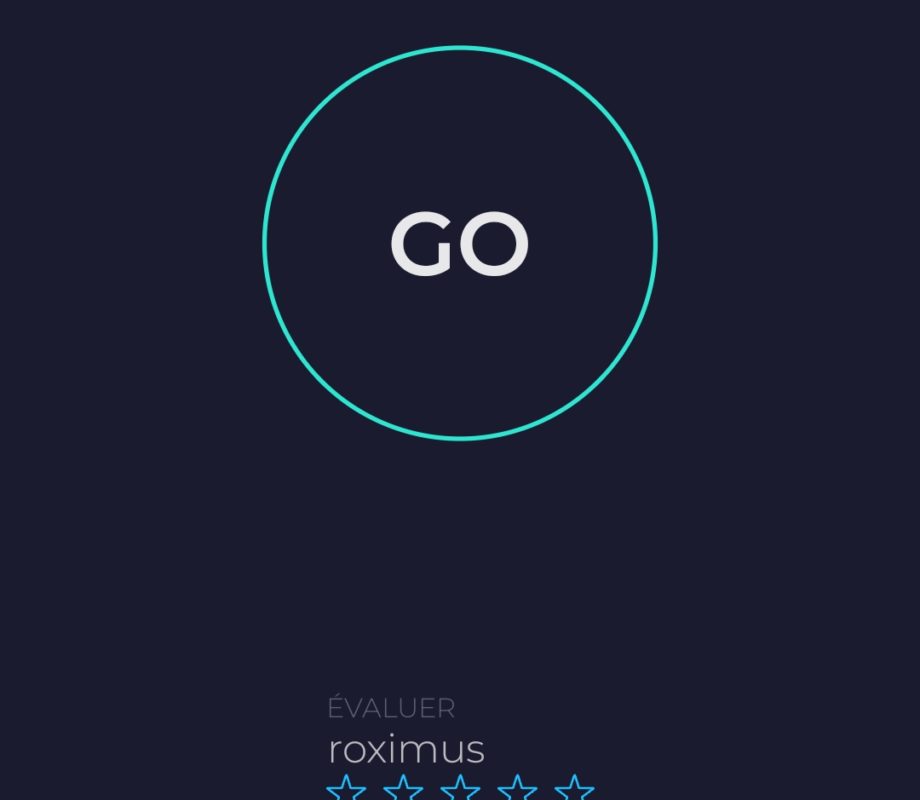Give roximus a five-star rating
The width and height of the screenshot is (920, 800).
(x=574, y=787)
